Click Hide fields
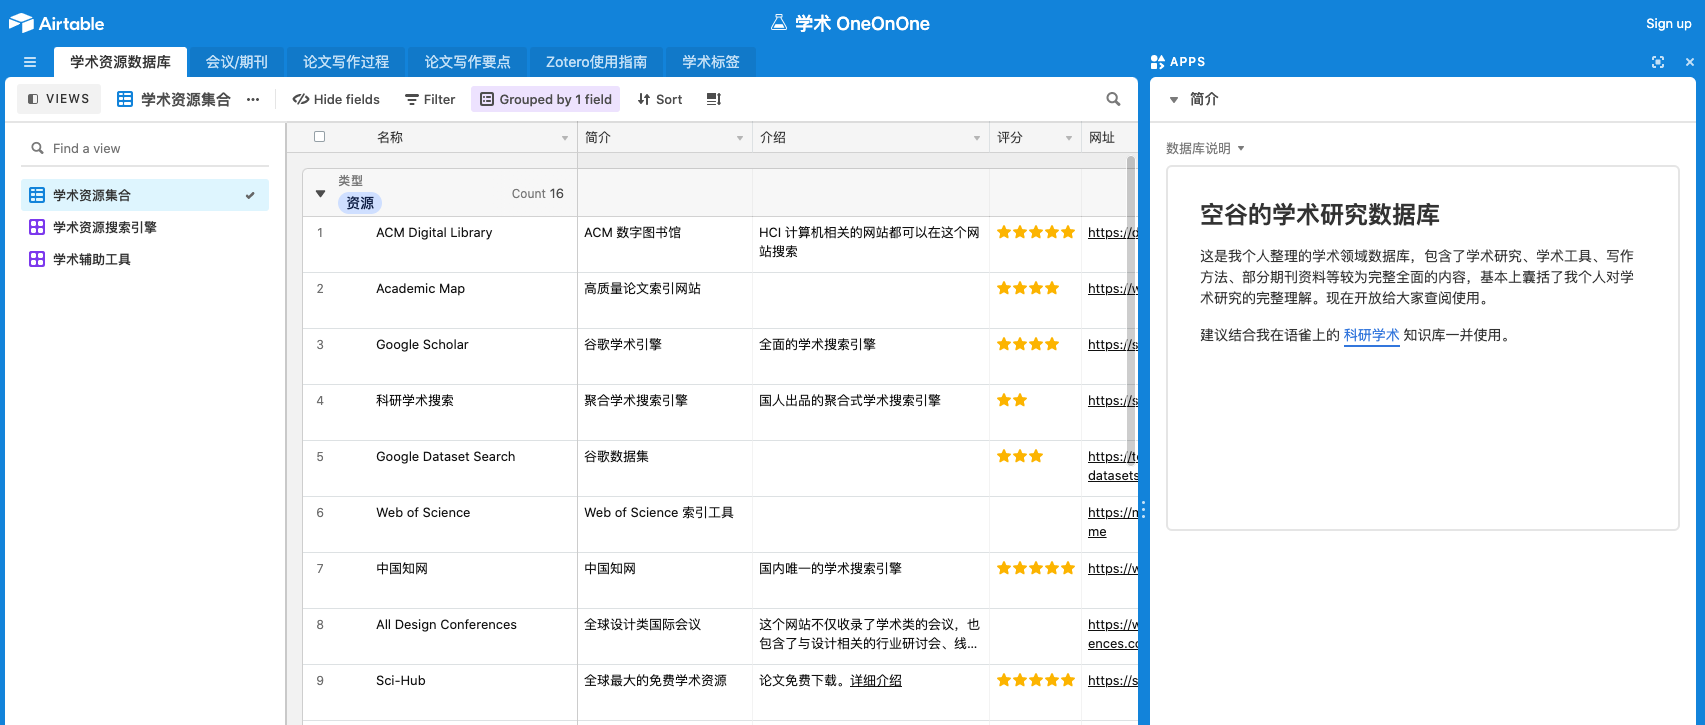 (x=336, y=99)
